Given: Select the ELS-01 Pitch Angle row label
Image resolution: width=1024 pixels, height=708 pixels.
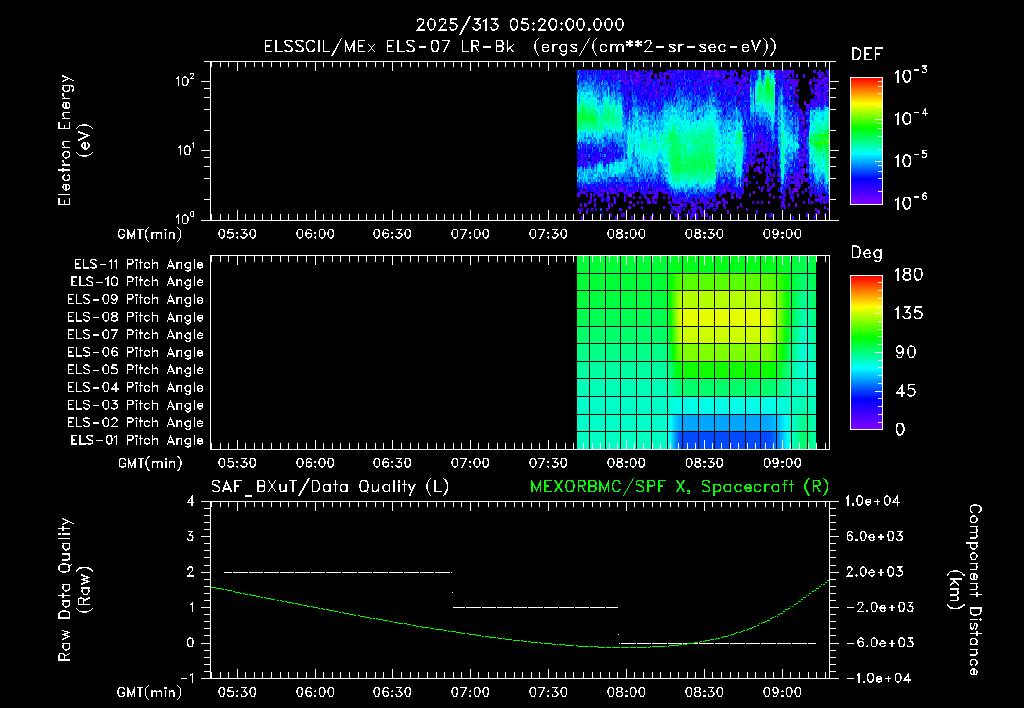Looking at the screenshot, I should coord(137,441).
